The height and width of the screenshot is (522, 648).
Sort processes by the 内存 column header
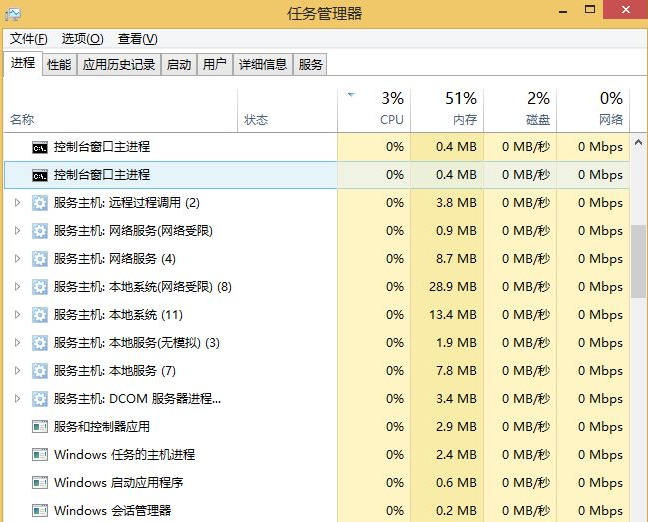coord(460,109)
